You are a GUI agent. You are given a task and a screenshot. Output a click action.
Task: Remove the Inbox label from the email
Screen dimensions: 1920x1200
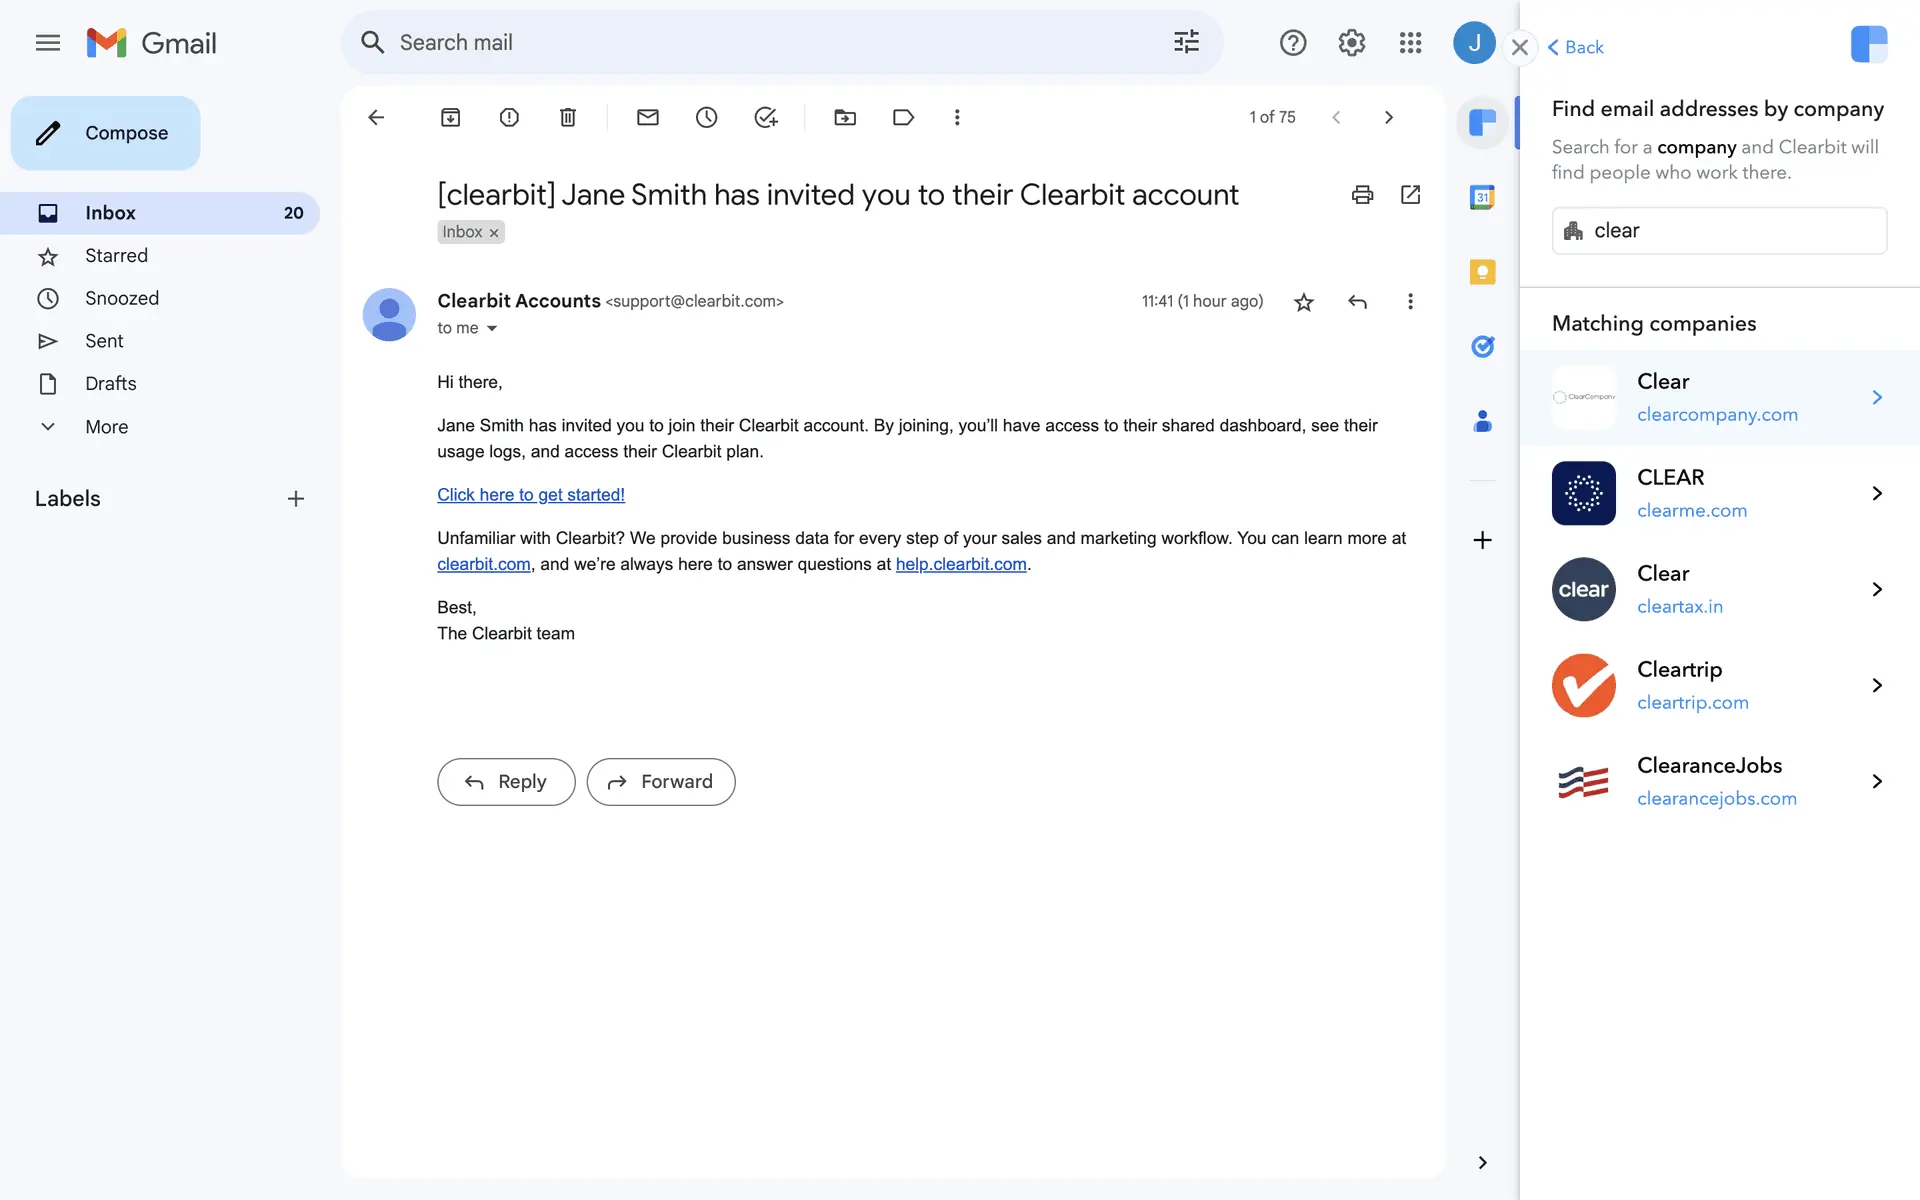click(x=494, y=232)
